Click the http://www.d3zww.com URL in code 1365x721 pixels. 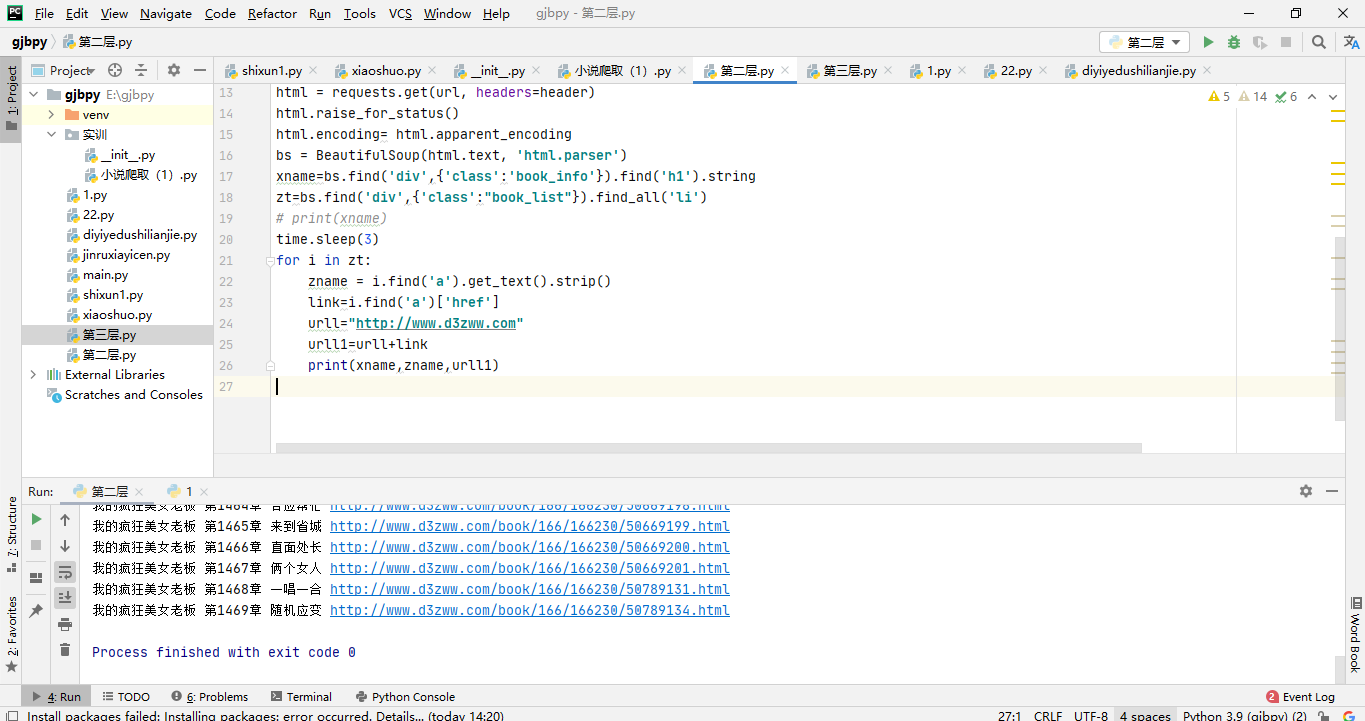[436, 324]
